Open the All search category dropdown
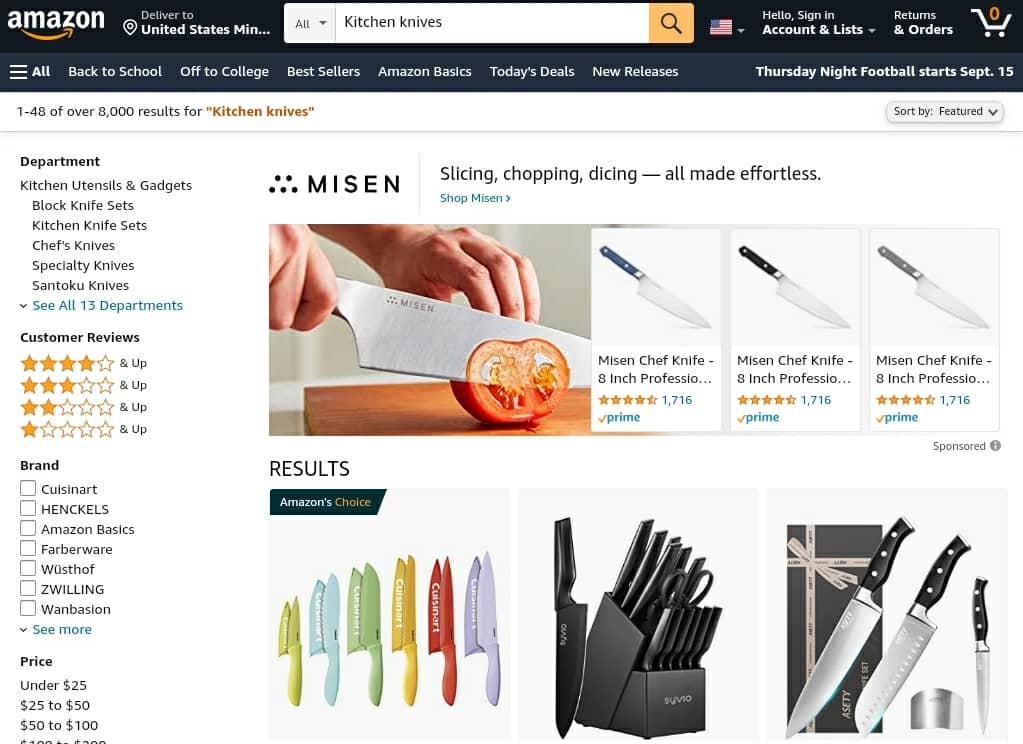 tap(310, 23)
